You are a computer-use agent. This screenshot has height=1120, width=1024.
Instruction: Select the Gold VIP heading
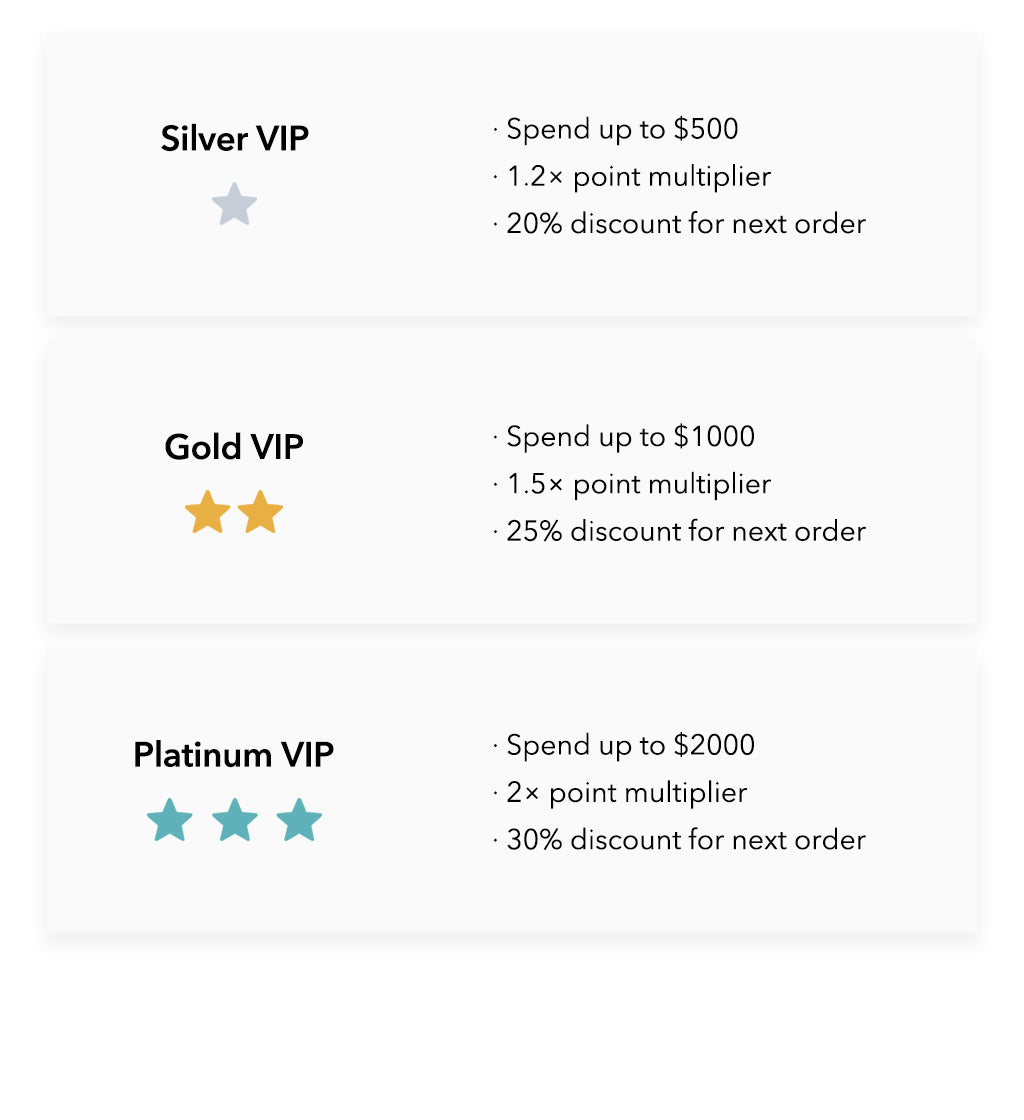[234, 447]
